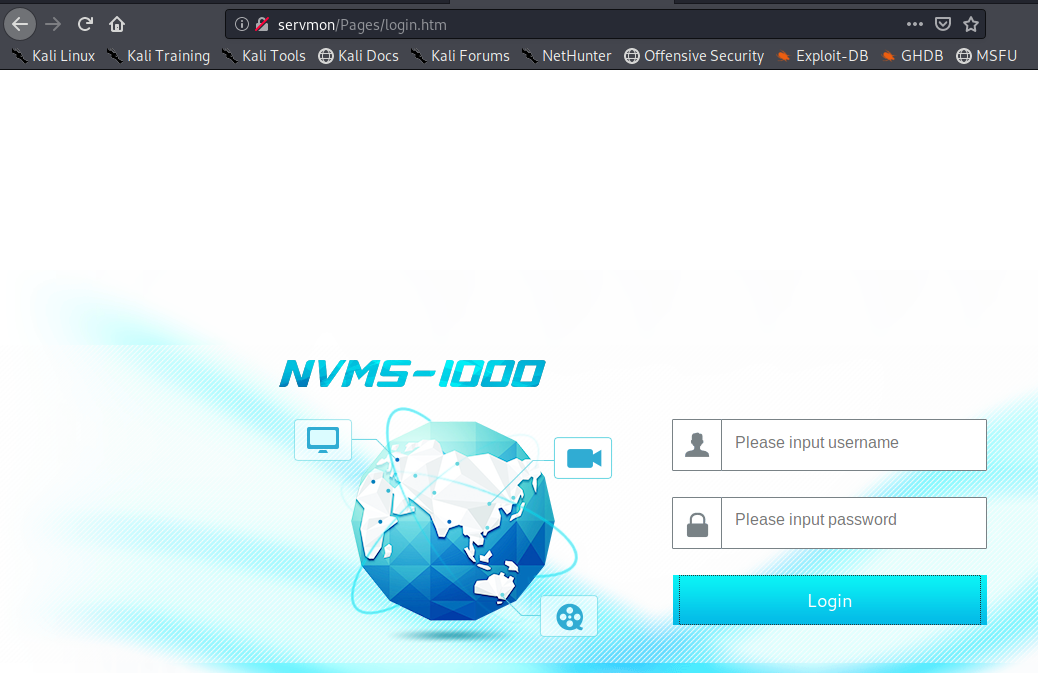The width and height of the screenshot is (1038, 673).
Task: Open the Exploit-DB bookmark
Action: (x=822, y=56)
